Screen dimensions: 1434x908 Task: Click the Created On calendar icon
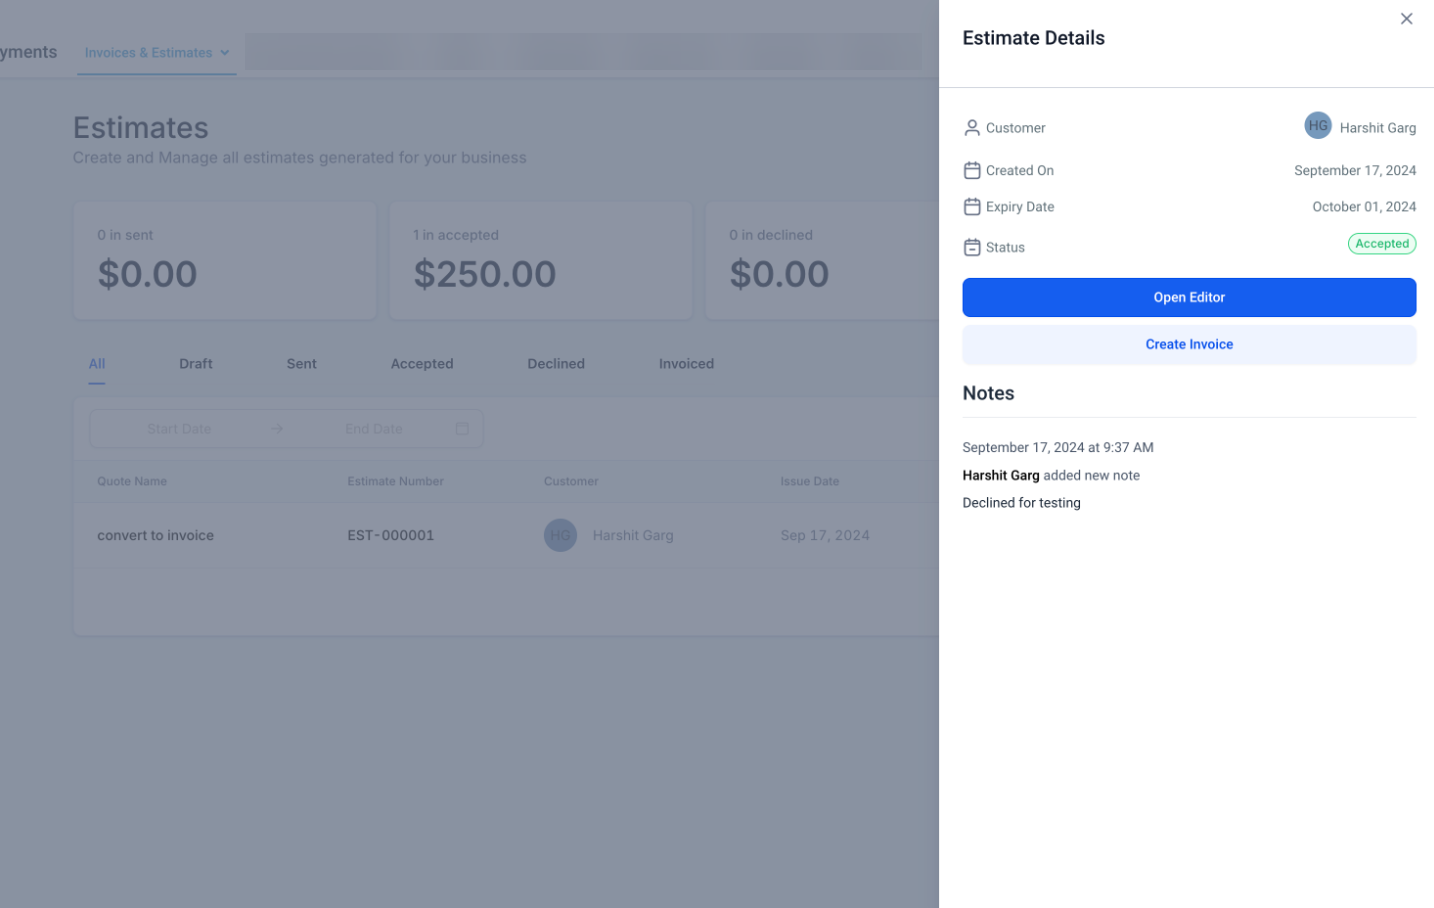click(971, 171)
